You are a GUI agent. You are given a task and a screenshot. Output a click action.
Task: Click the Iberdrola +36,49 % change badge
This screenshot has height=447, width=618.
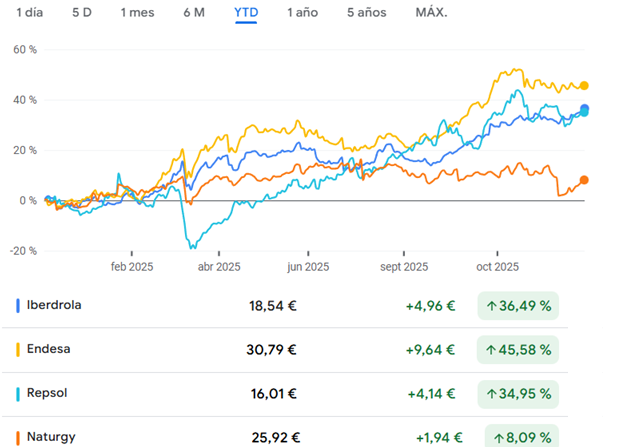[x=517, y=305]
